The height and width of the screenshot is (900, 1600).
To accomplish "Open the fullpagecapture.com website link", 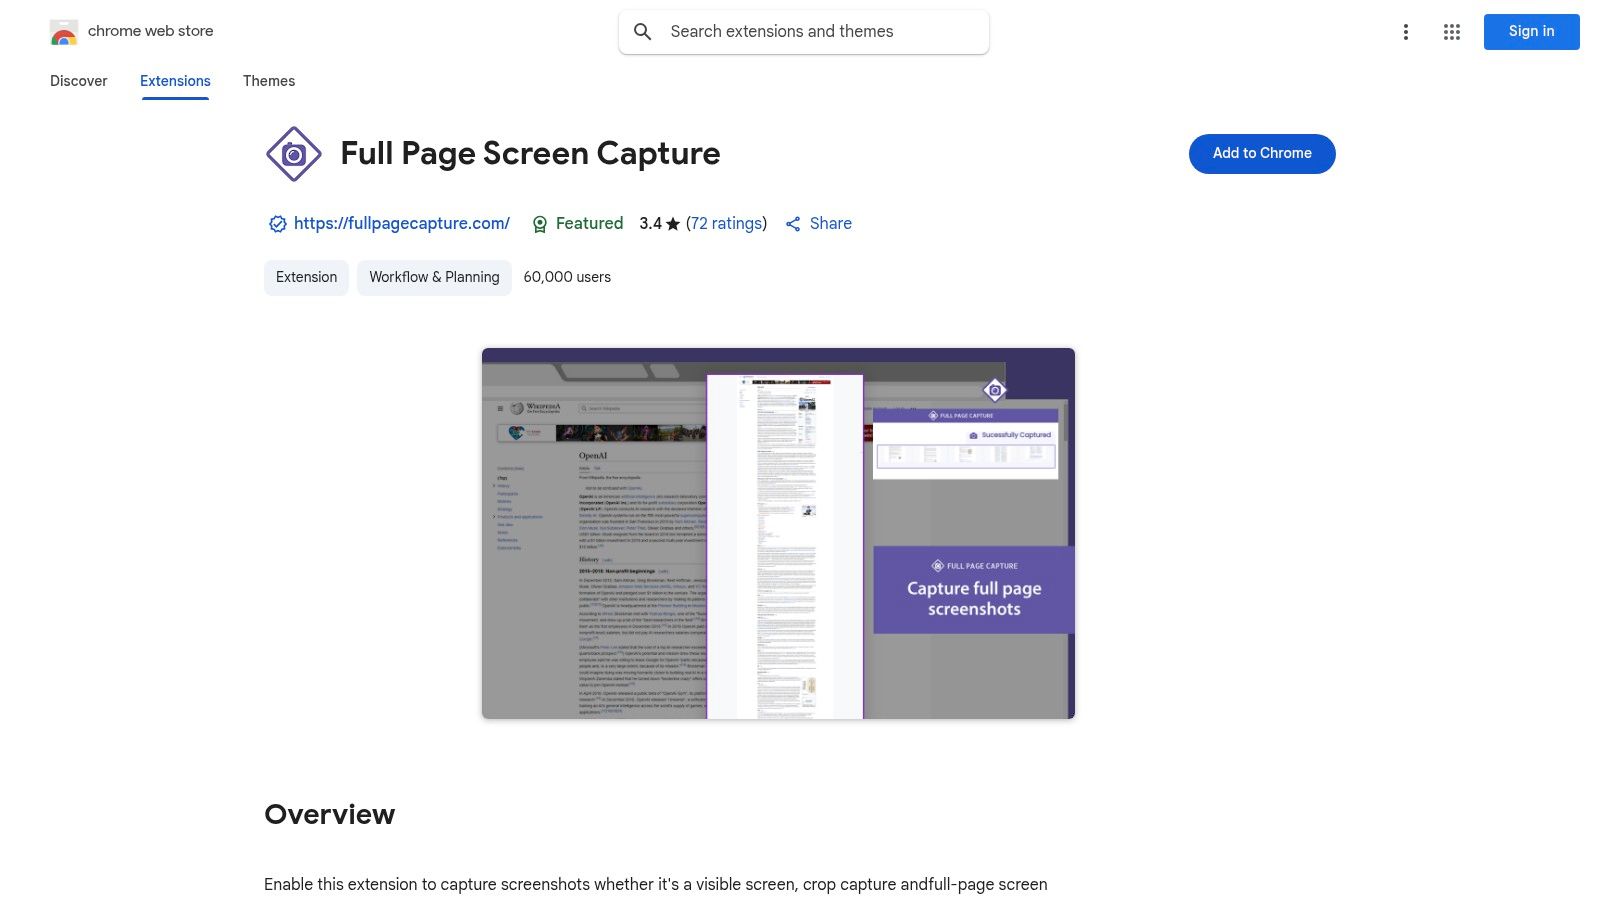I will [401, 223].
